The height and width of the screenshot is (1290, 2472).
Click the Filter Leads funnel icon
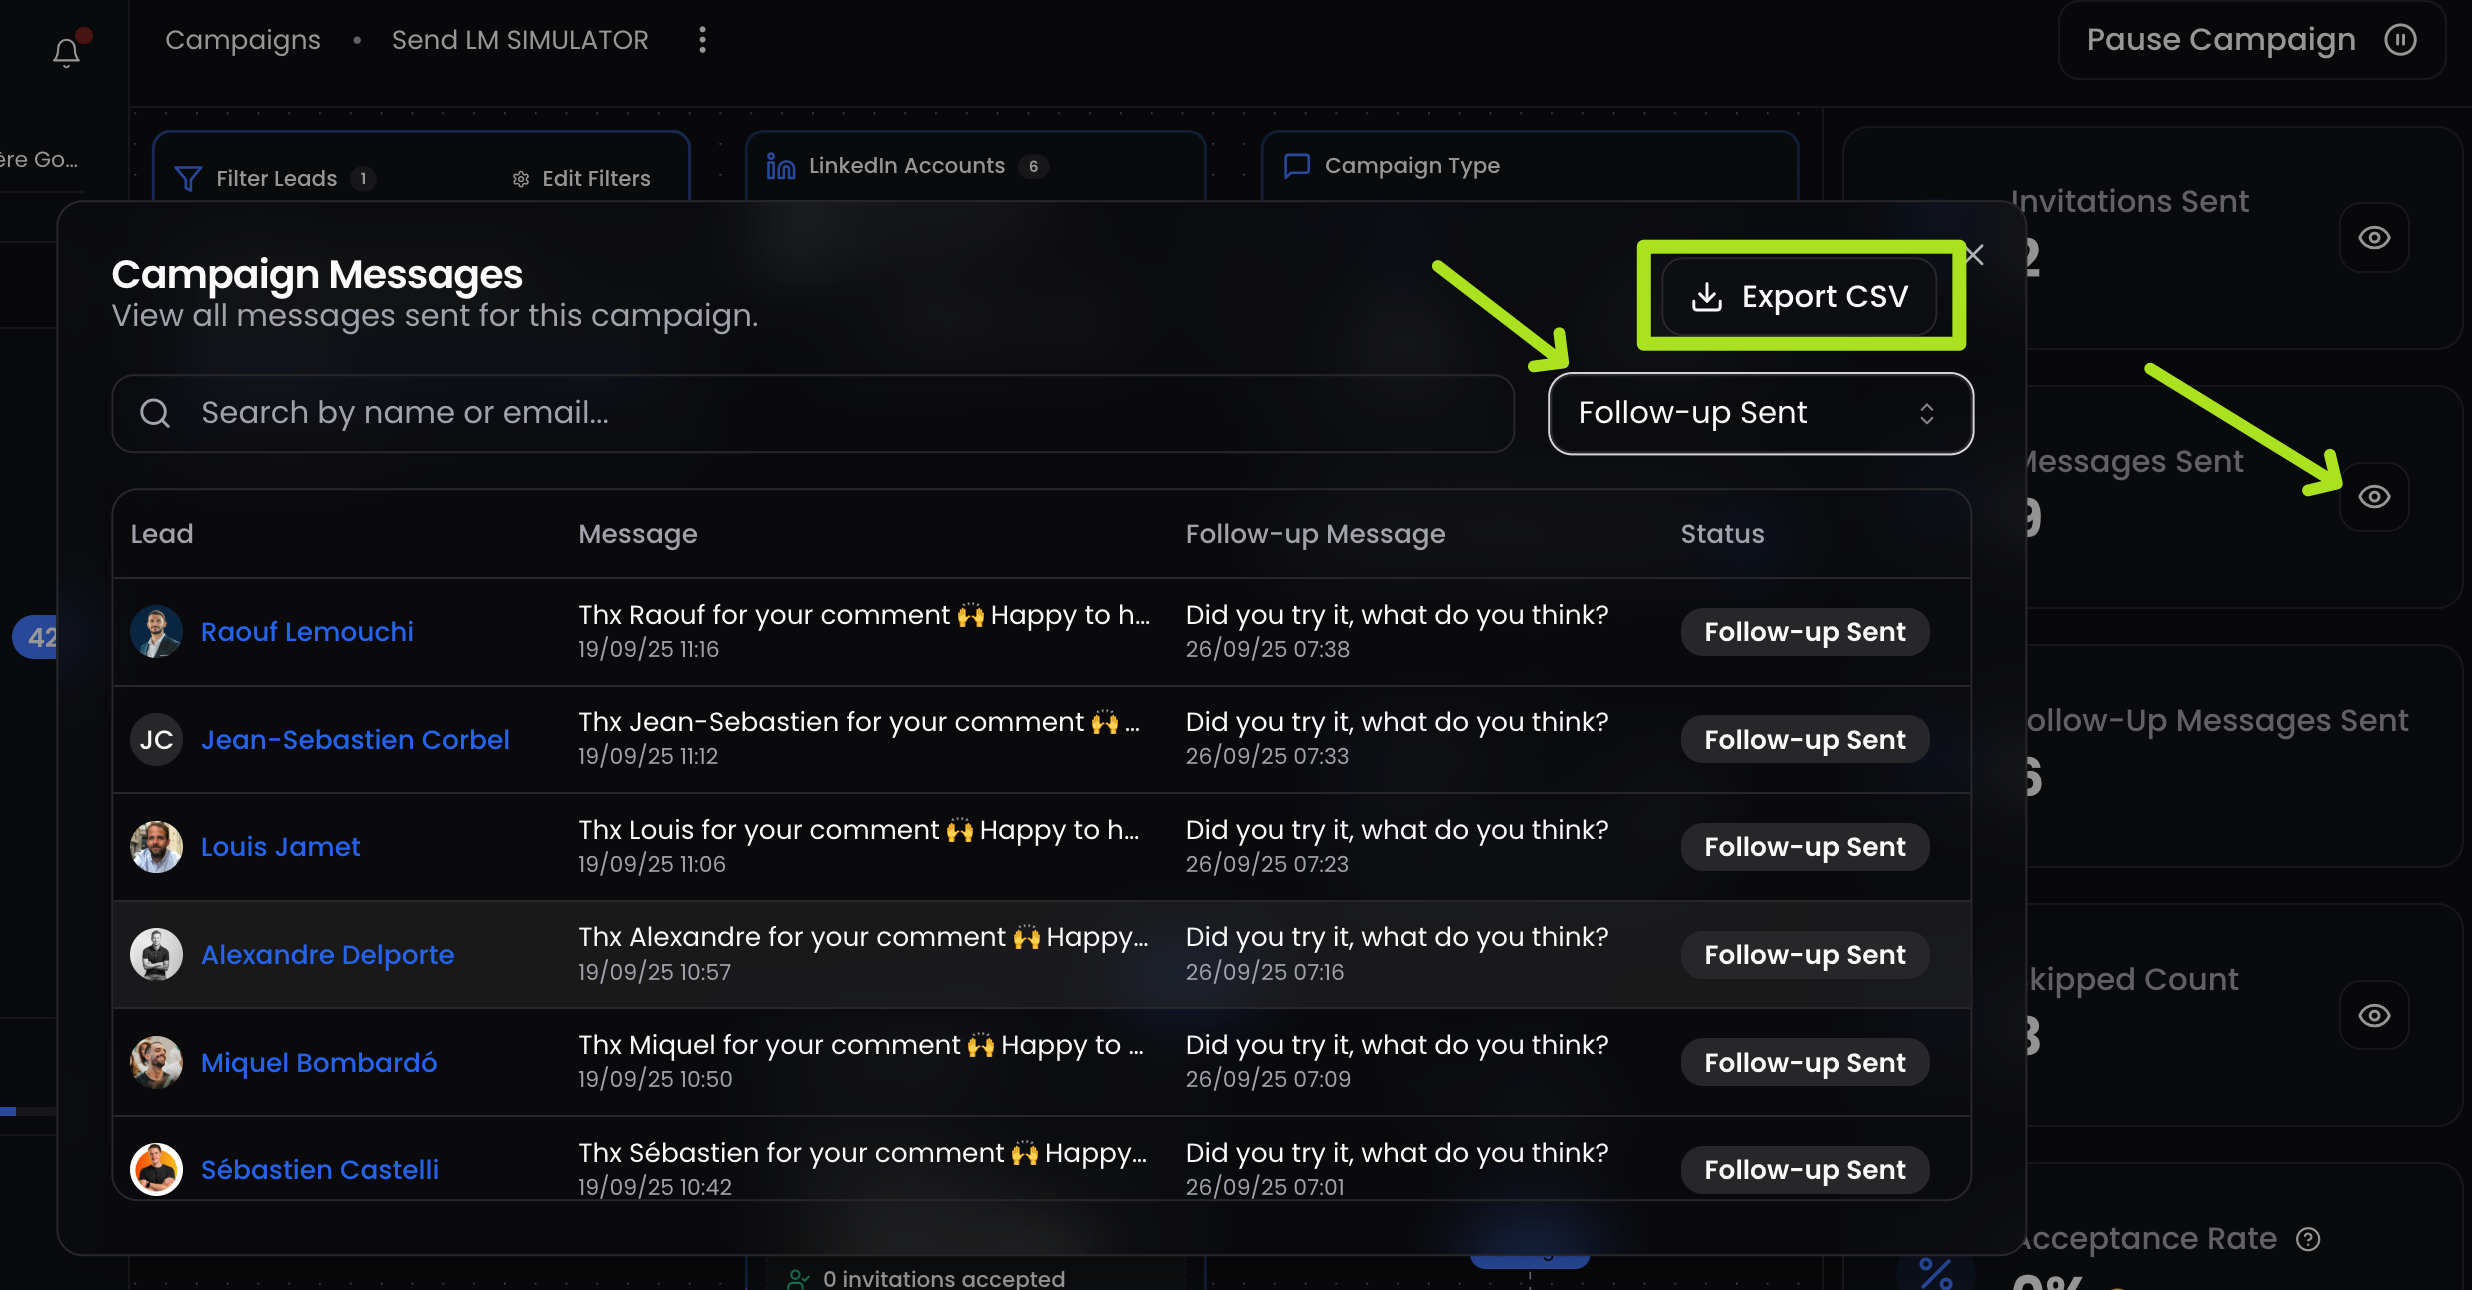(188, 178)
